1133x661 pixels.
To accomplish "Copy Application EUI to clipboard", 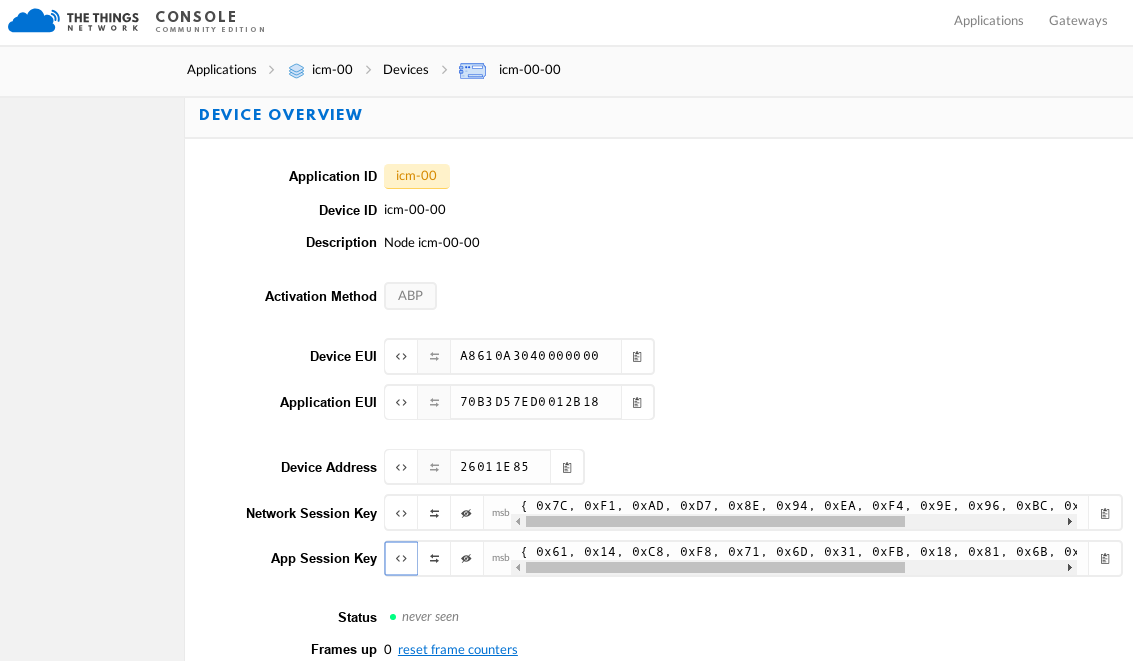I will 637,402.
